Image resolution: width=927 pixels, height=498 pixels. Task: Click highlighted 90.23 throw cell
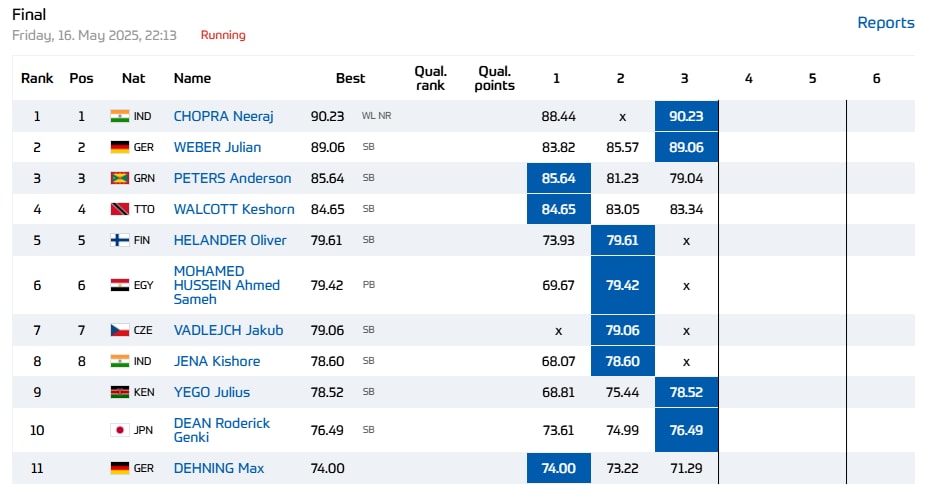686,116
